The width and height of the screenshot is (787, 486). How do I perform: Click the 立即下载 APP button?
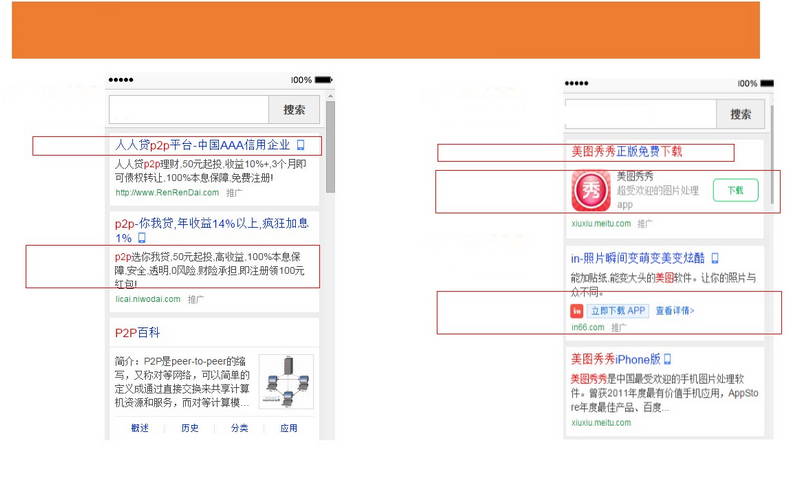pyautogui.click(x=618, y=311)
